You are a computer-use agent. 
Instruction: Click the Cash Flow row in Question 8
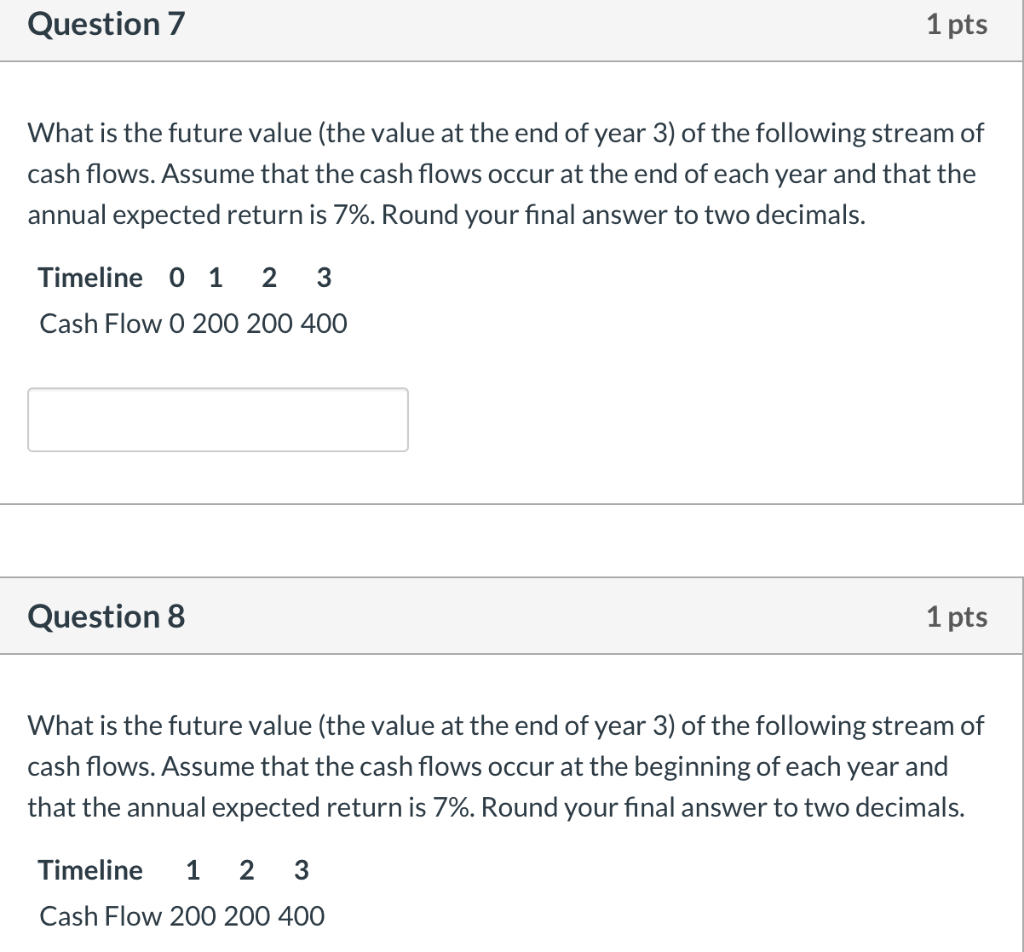point(181,916)
